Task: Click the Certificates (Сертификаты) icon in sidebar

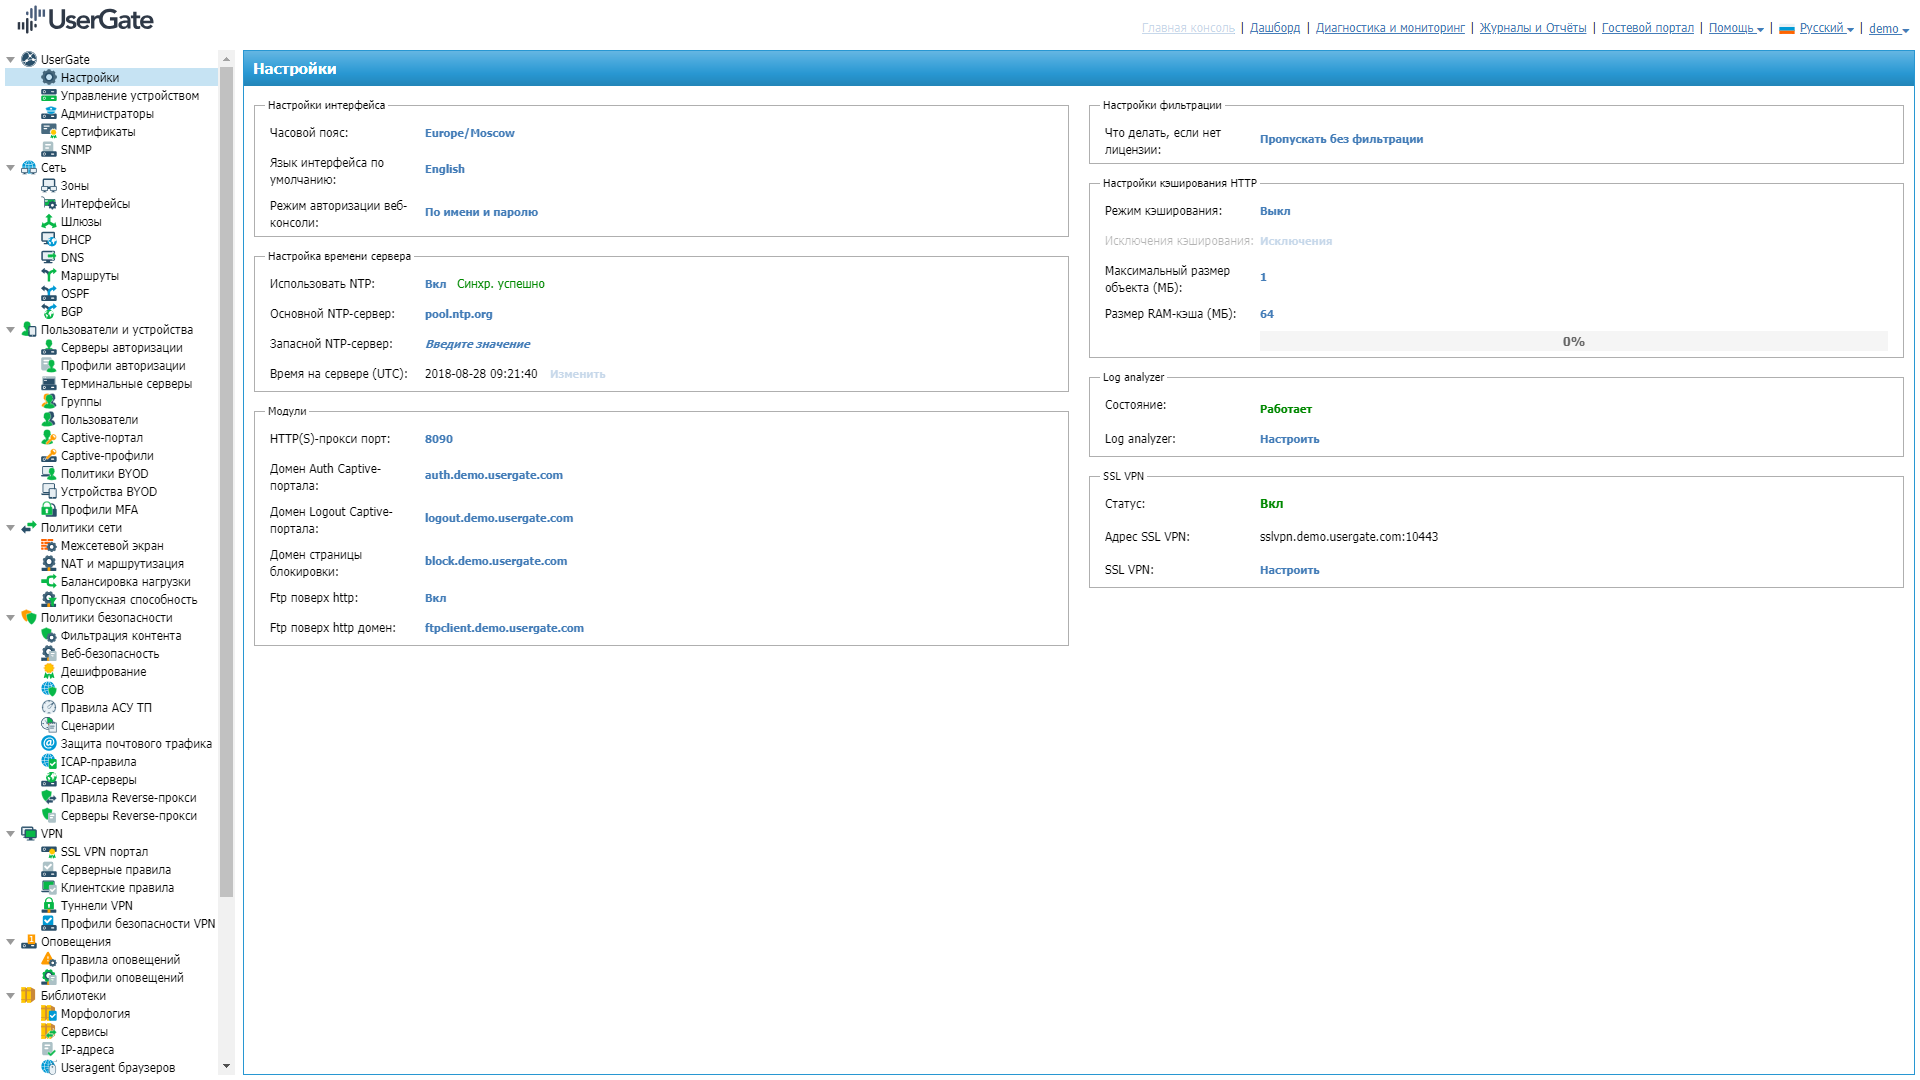Action: coord(48,132)
